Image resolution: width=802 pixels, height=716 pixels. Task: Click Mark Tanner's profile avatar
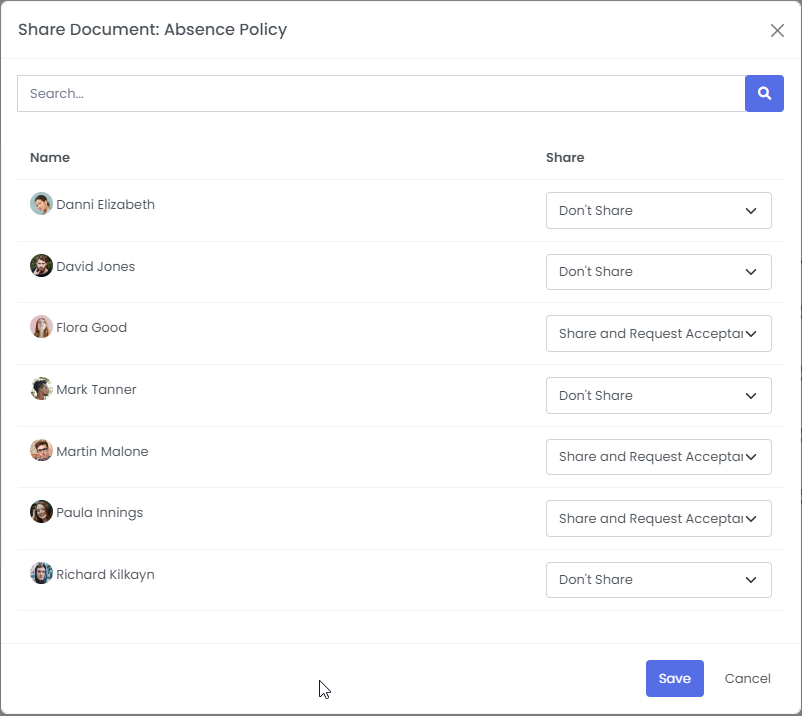pyautogui.click(x=41, y=388)
